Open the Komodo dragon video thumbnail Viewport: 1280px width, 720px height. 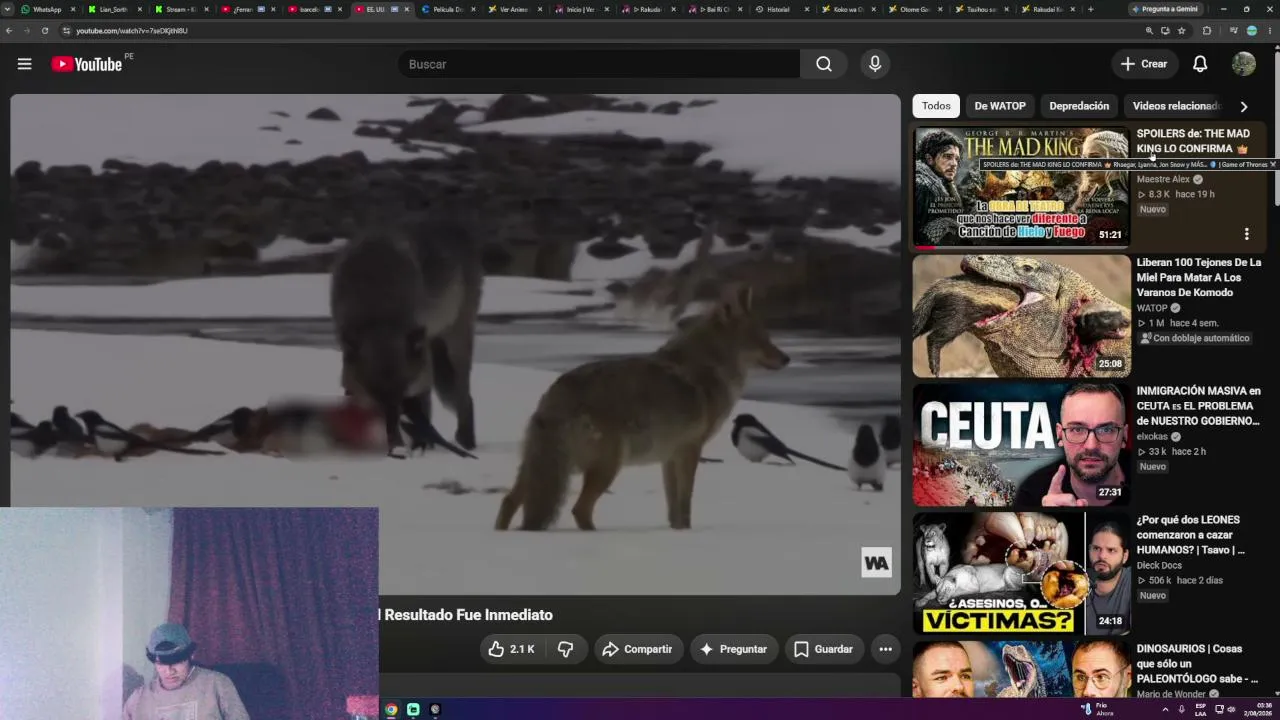tap(1021, 316)
